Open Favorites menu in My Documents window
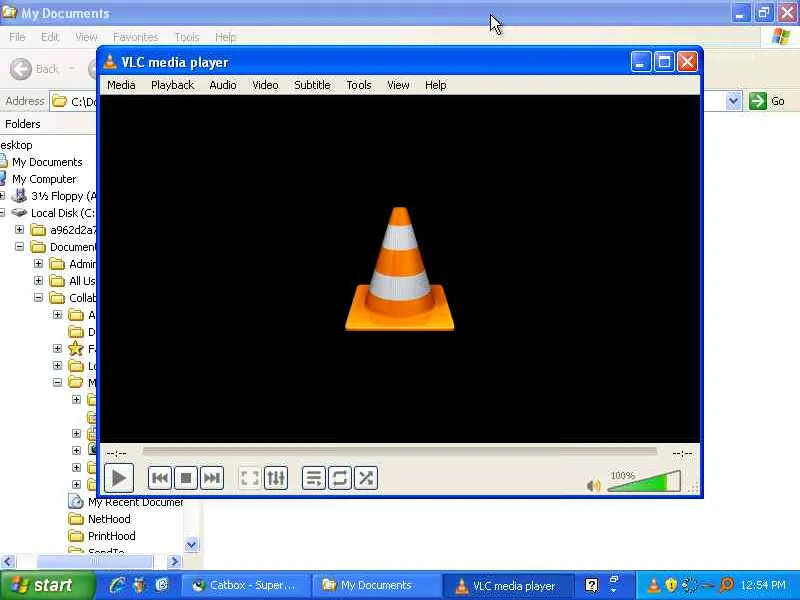800x600 pixels. coord(136,37)
